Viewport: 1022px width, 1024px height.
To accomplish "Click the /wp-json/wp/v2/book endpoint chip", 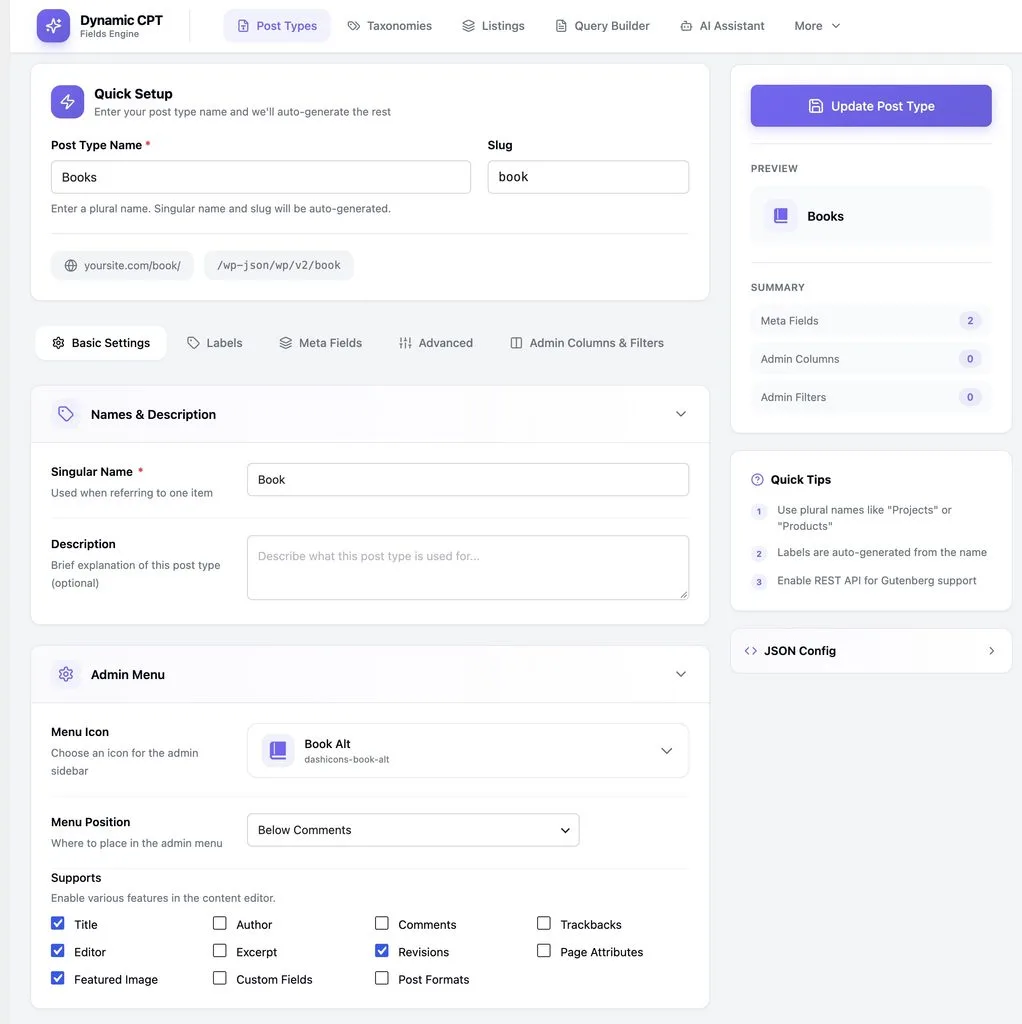I will tap(279, 265).
